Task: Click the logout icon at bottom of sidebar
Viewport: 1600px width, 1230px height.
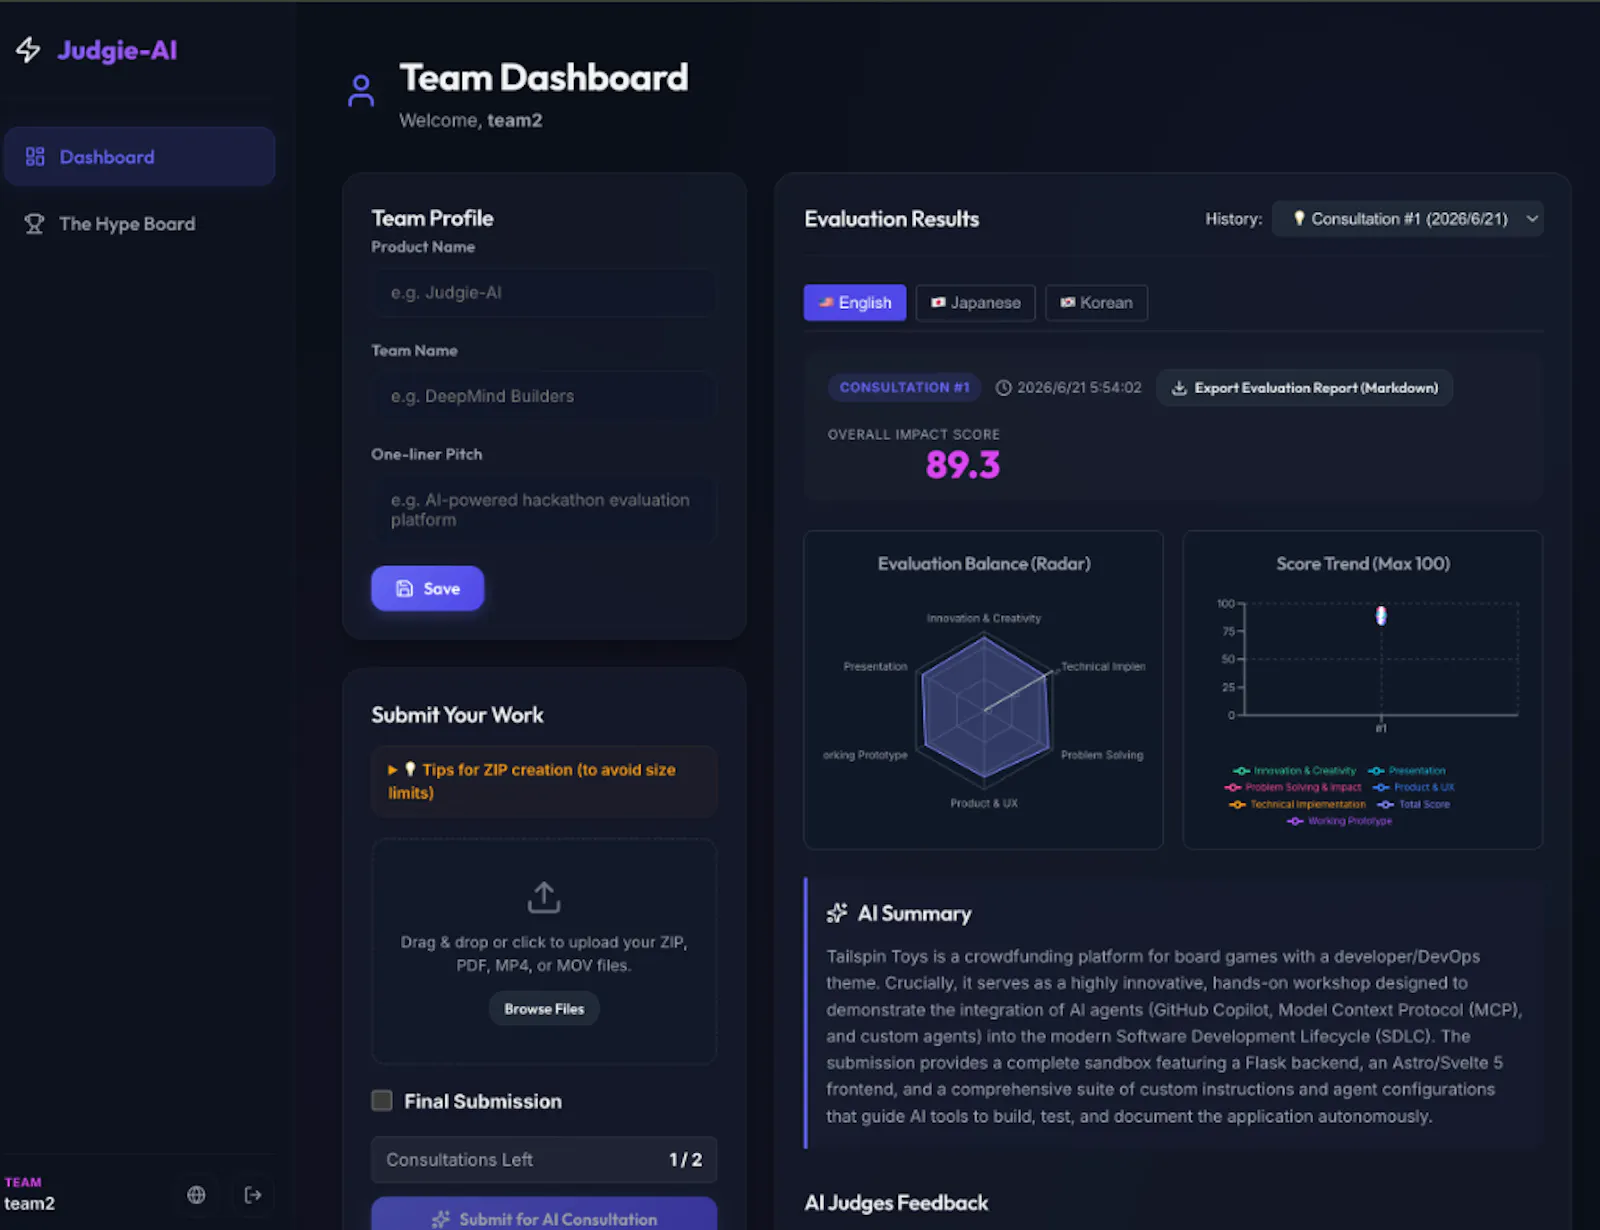Action: (253, 1195)
